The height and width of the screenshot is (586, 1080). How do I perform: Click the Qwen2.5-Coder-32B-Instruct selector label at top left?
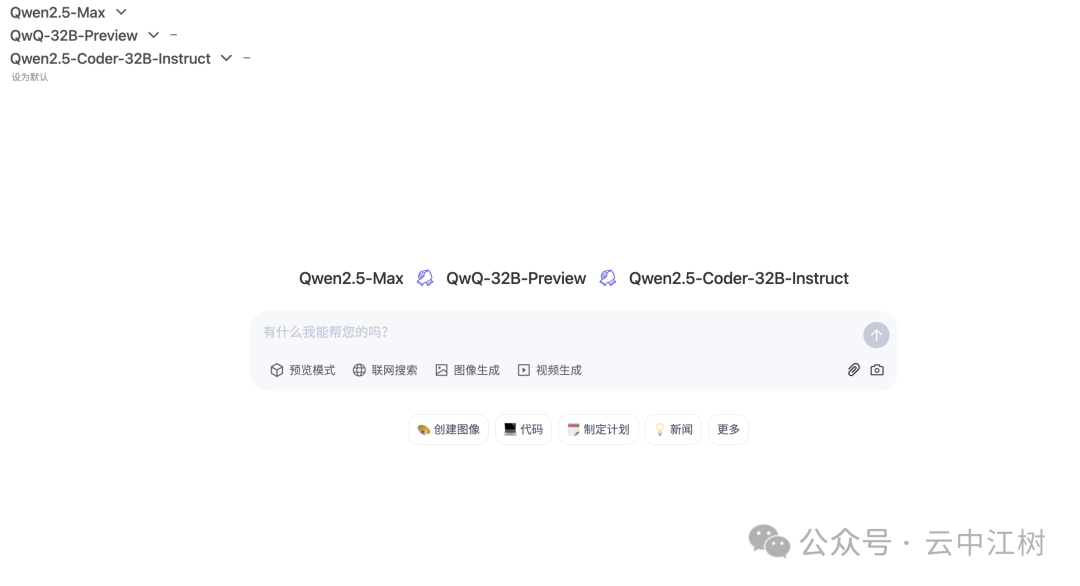pyautogui.click(x=110, y=59)
